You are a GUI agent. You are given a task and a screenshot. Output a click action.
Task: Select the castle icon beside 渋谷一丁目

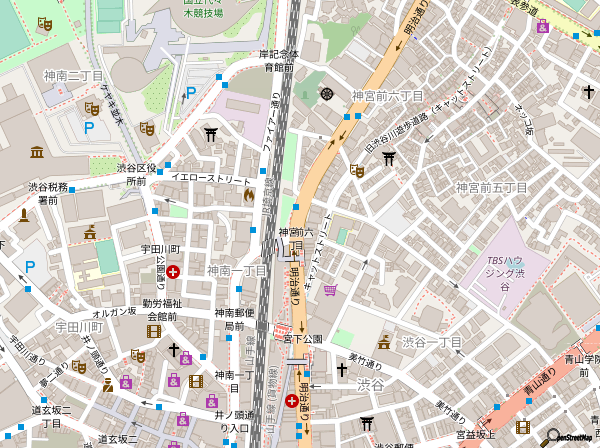click(x=385, y=342)
